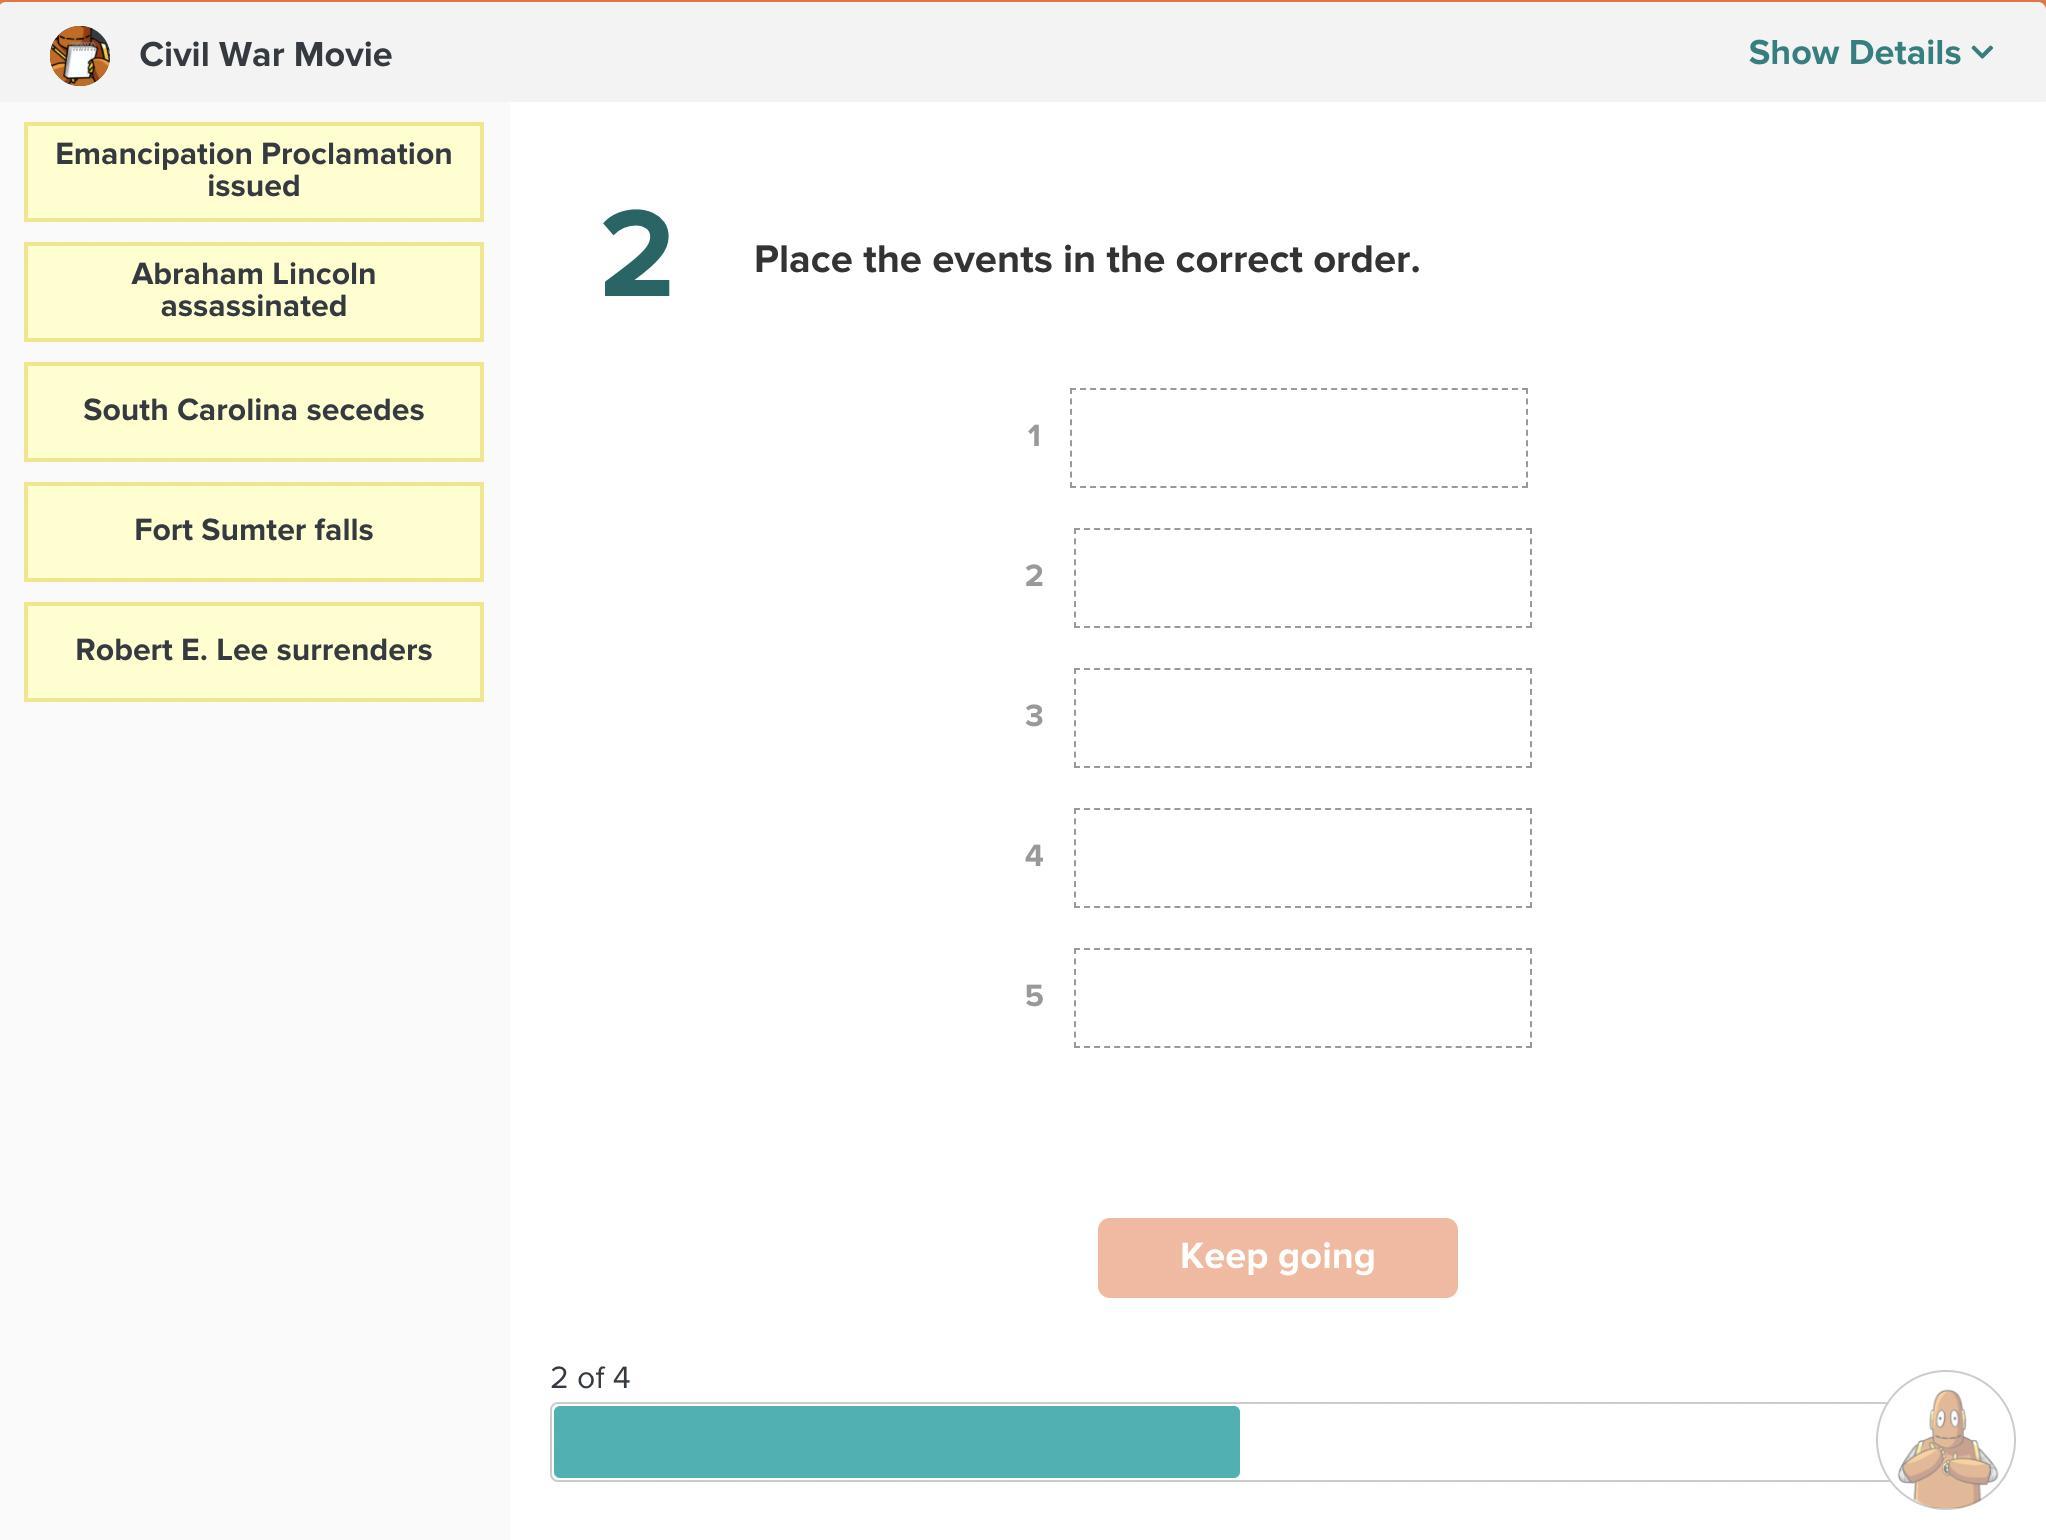The image size is (2046, 1540).
Task: Click the Moby robot avatar icon
Action: click(1945, 1440)
